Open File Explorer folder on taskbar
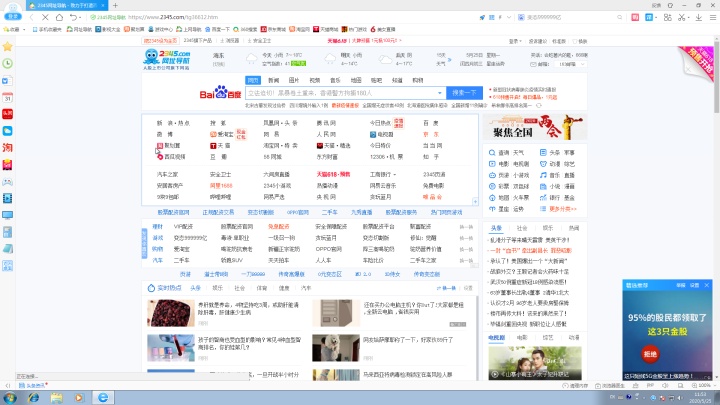The height and width of the screenshot is (405, 720). (x=56, y=398)
